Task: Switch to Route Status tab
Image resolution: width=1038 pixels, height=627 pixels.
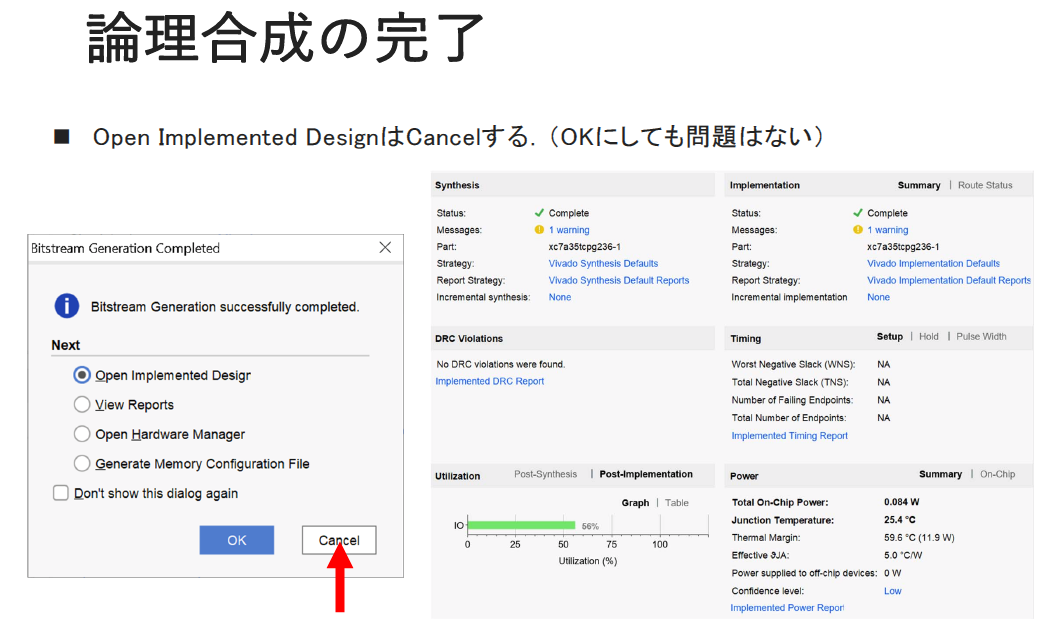Action: 985,185
